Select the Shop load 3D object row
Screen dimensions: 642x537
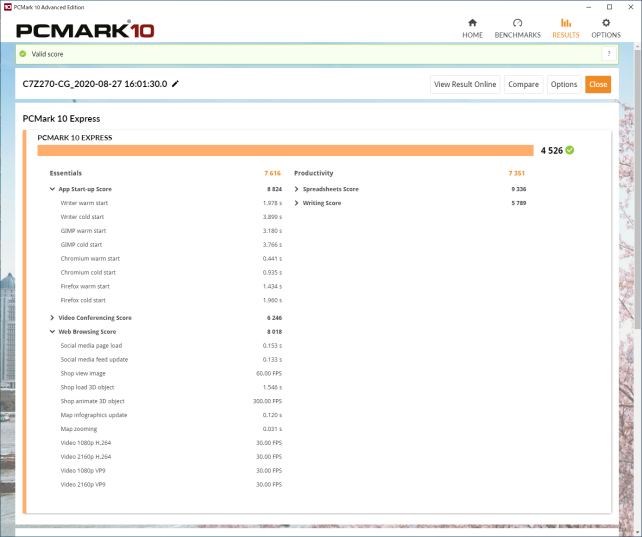pyautogui.click(x=171, y=387)
